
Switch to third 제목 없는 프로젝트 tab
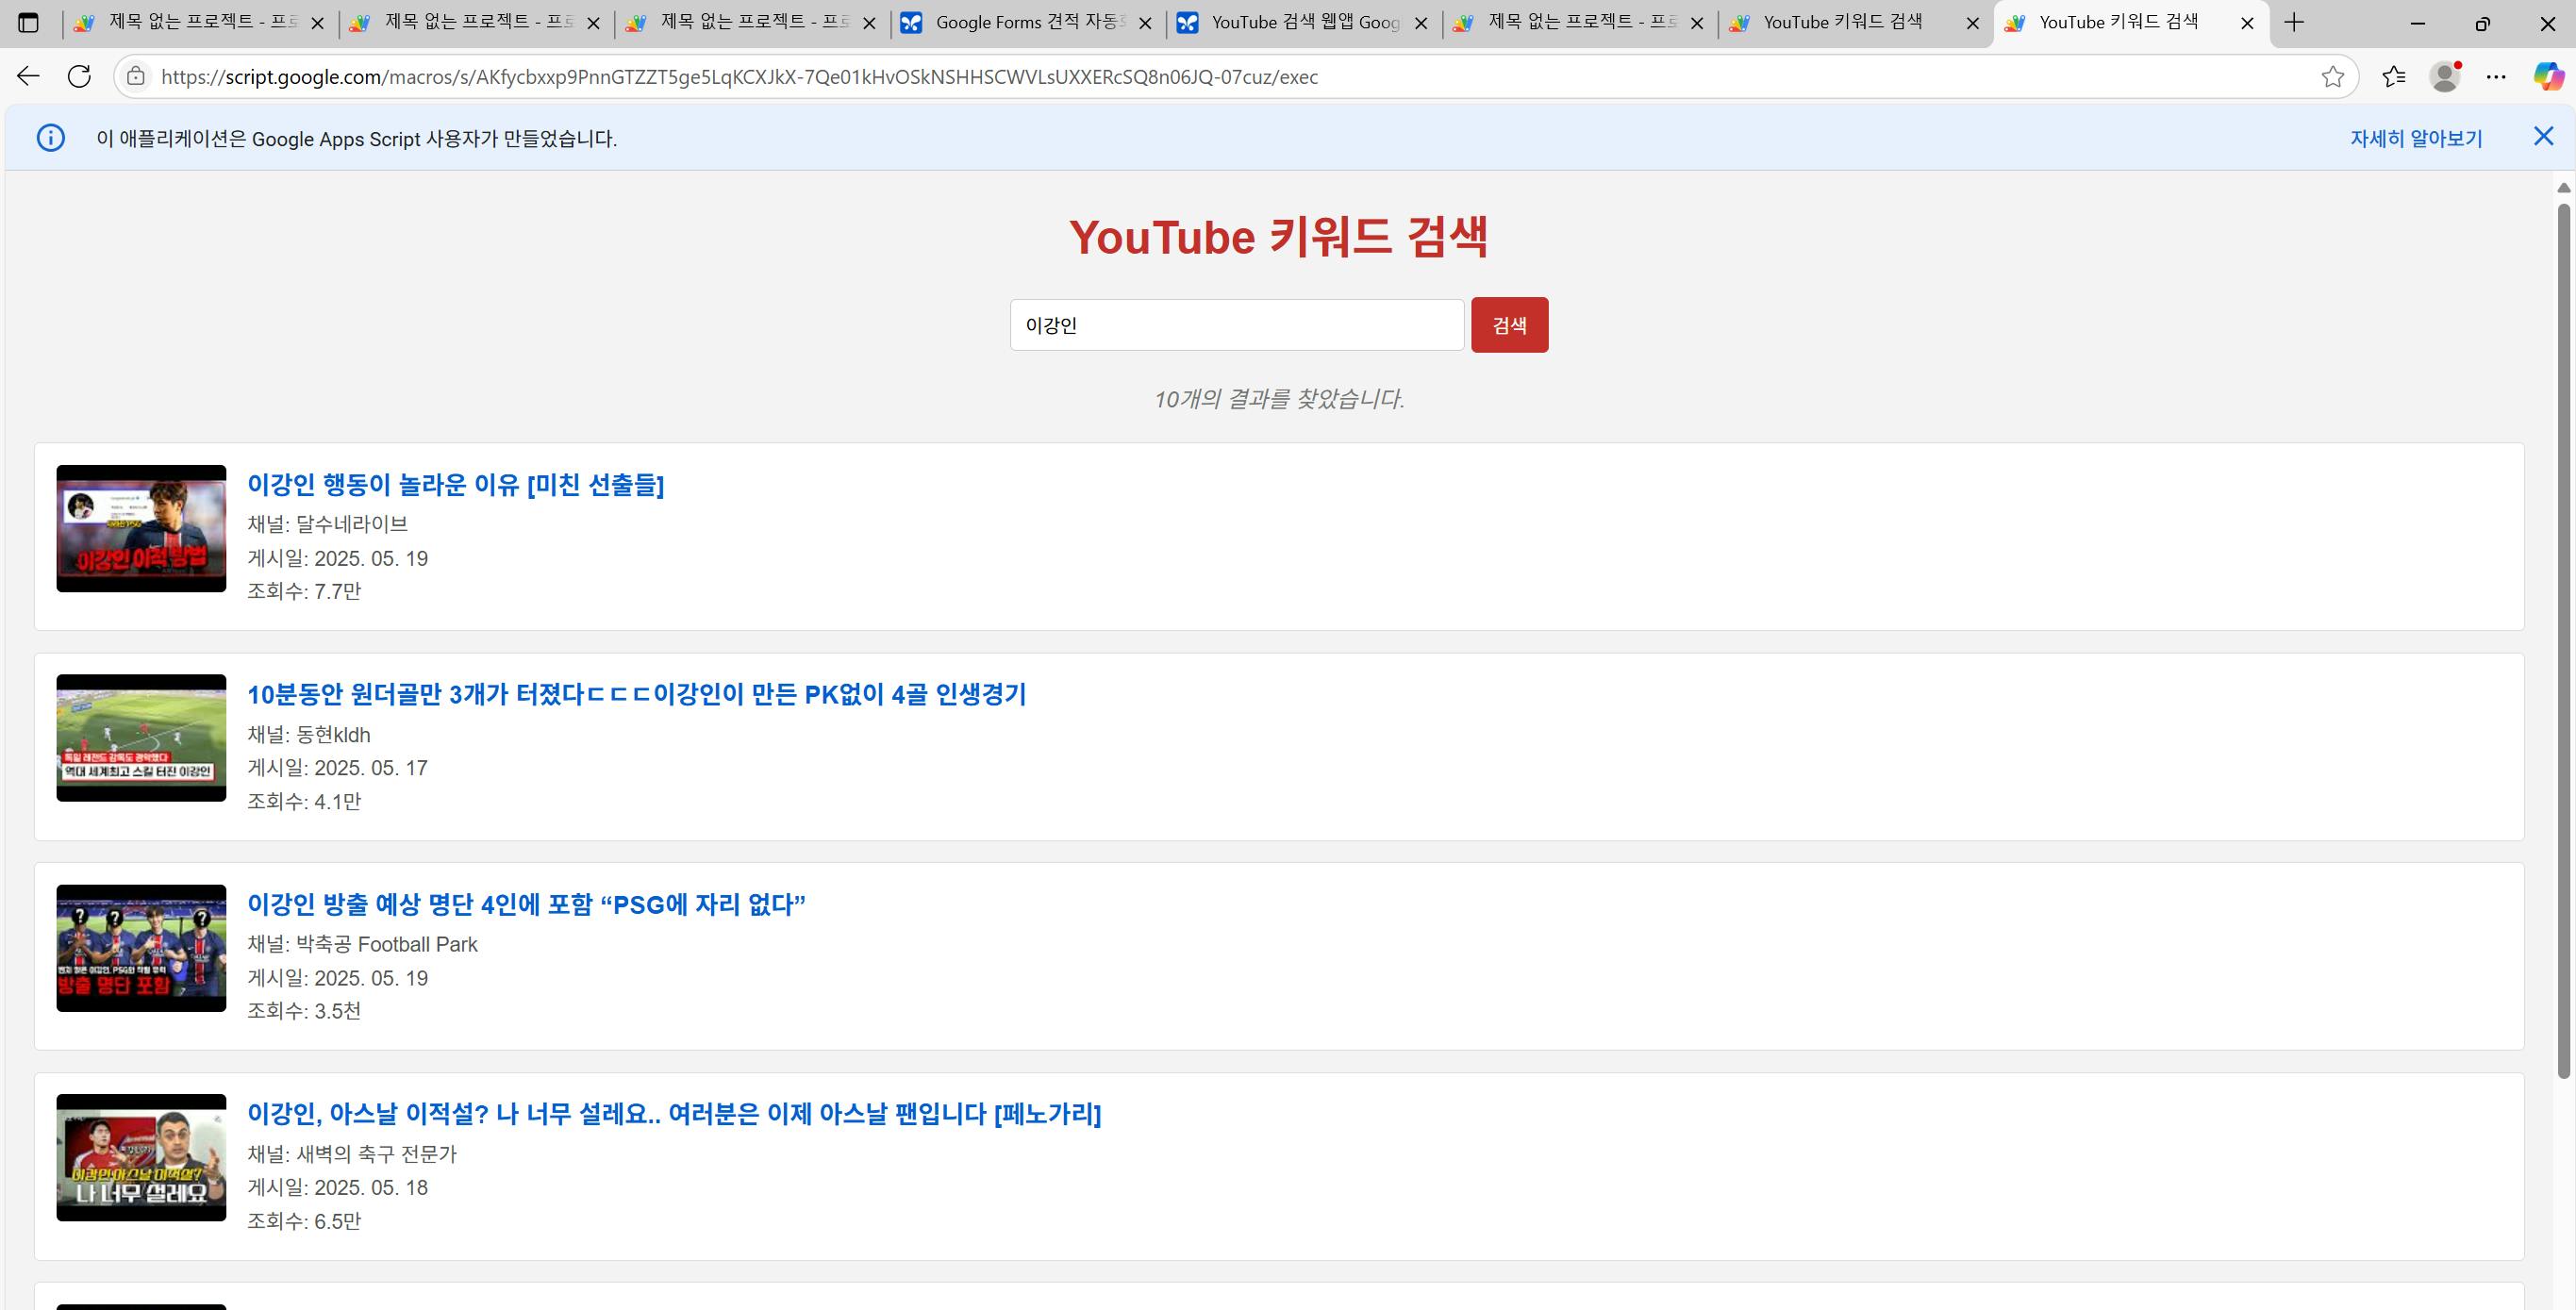(752, 22)
